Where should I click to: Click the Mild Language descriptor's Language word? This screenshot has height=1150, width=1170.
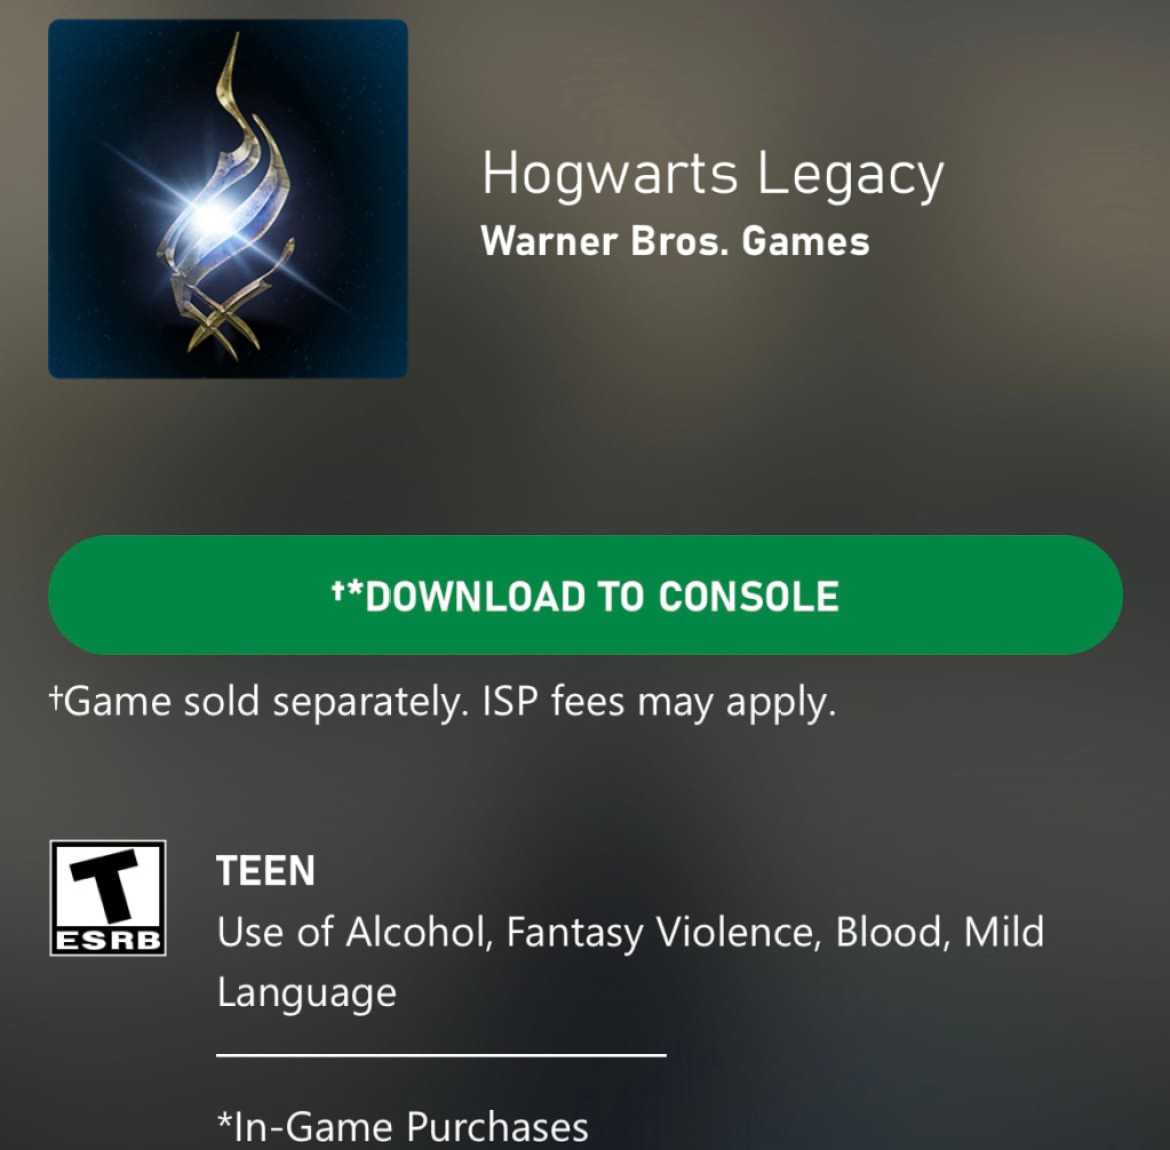[x=307, y=994]
